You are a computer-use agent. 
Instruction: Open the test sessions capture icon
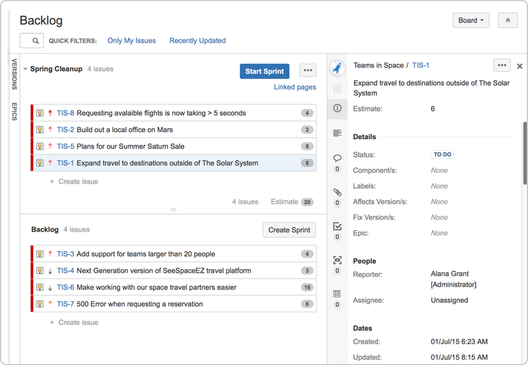(337, 260)
